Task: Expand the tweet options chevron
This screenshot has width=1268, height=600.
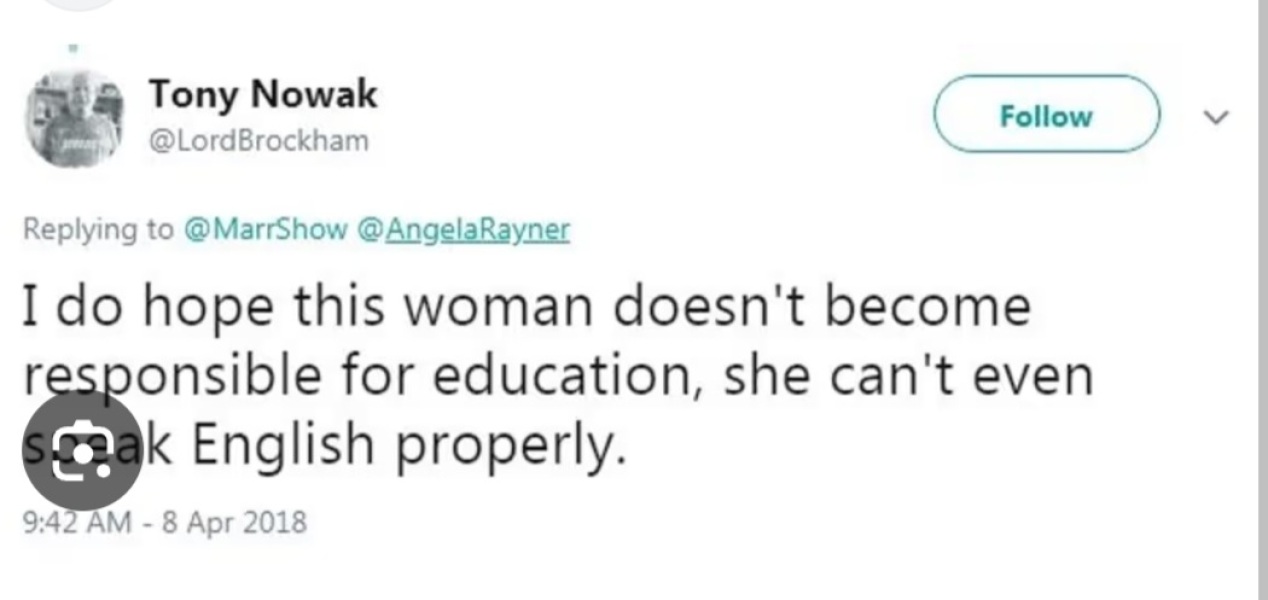Action: (x=1215, y=117)
